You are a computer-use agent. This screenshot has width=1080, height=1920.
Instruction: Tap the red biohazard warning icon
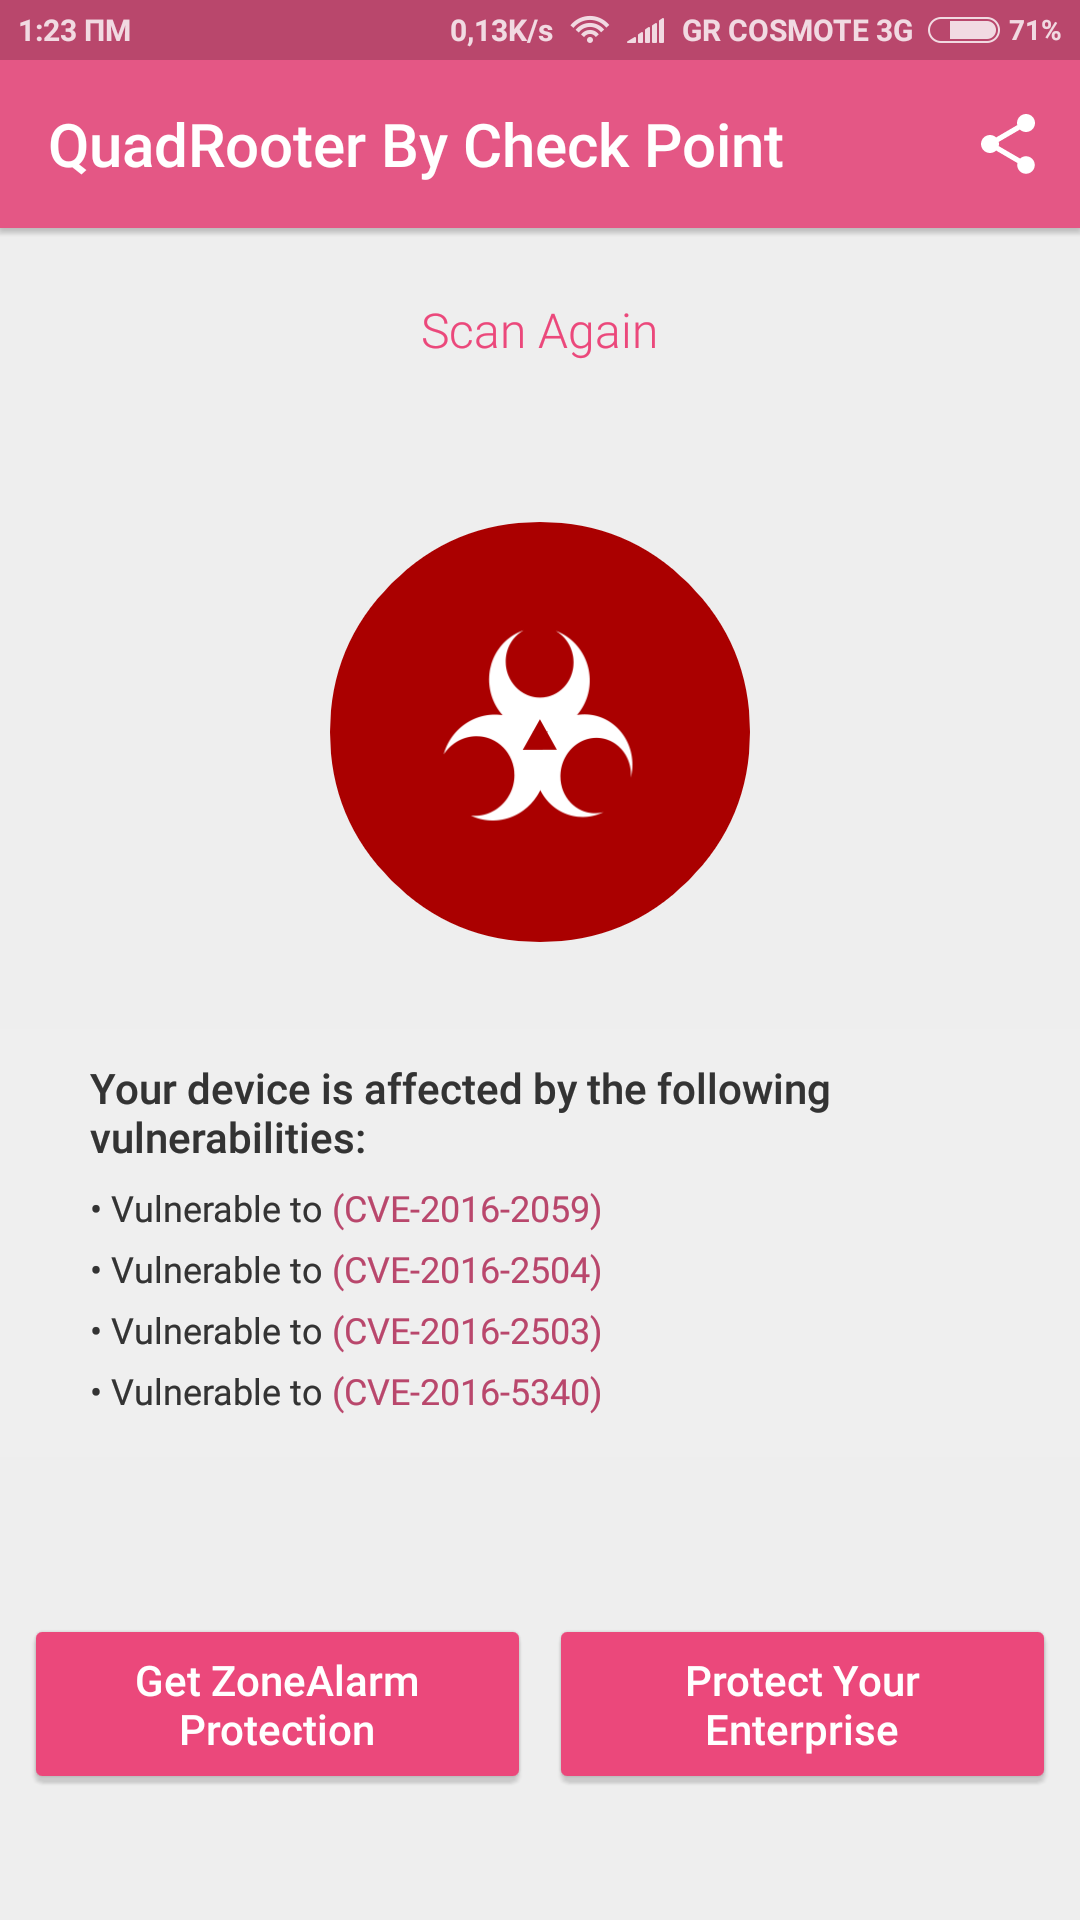click(540, 732)
